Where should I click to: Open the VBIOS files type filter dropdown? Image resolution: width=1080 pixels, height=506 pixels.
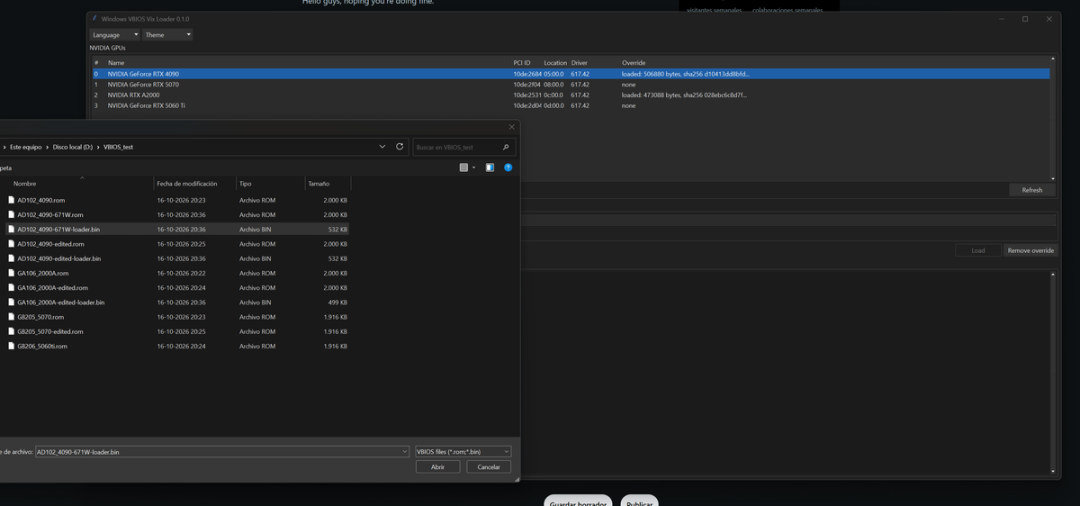pyautogui.click(x=463, y=452)
